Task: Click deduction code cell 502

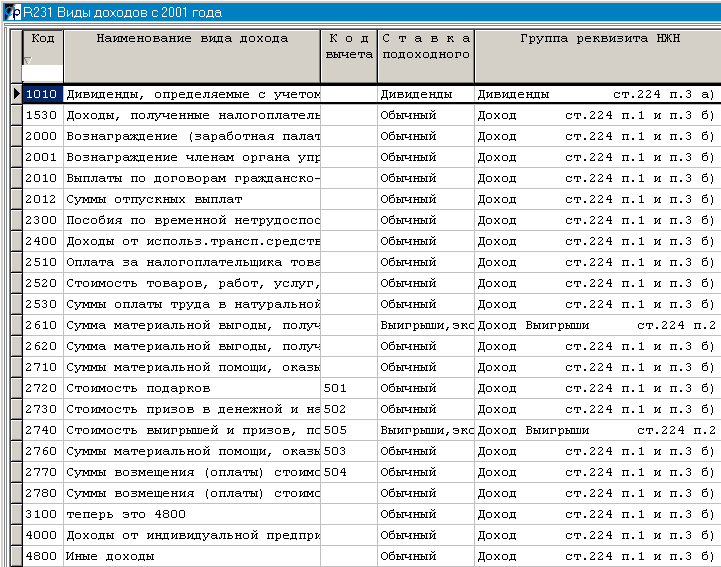Action: (x=349, y=409)
